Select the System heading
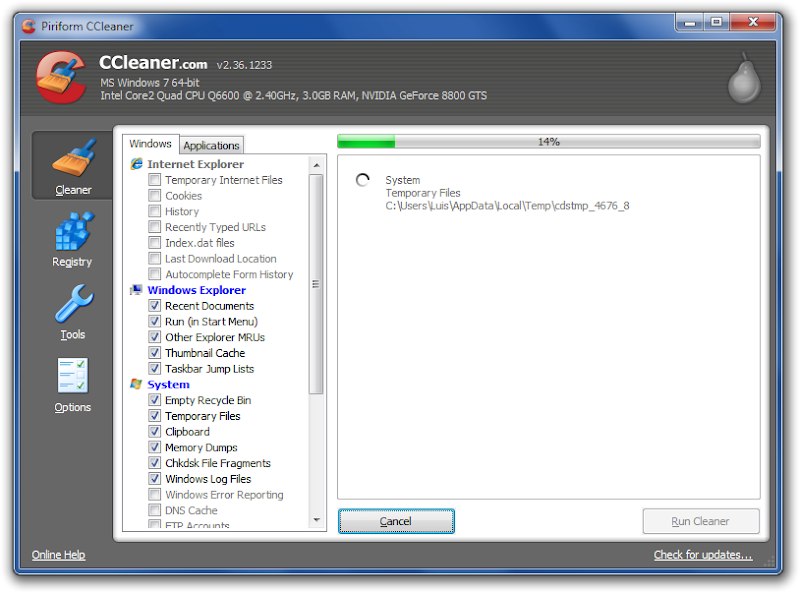 point(168,385)
